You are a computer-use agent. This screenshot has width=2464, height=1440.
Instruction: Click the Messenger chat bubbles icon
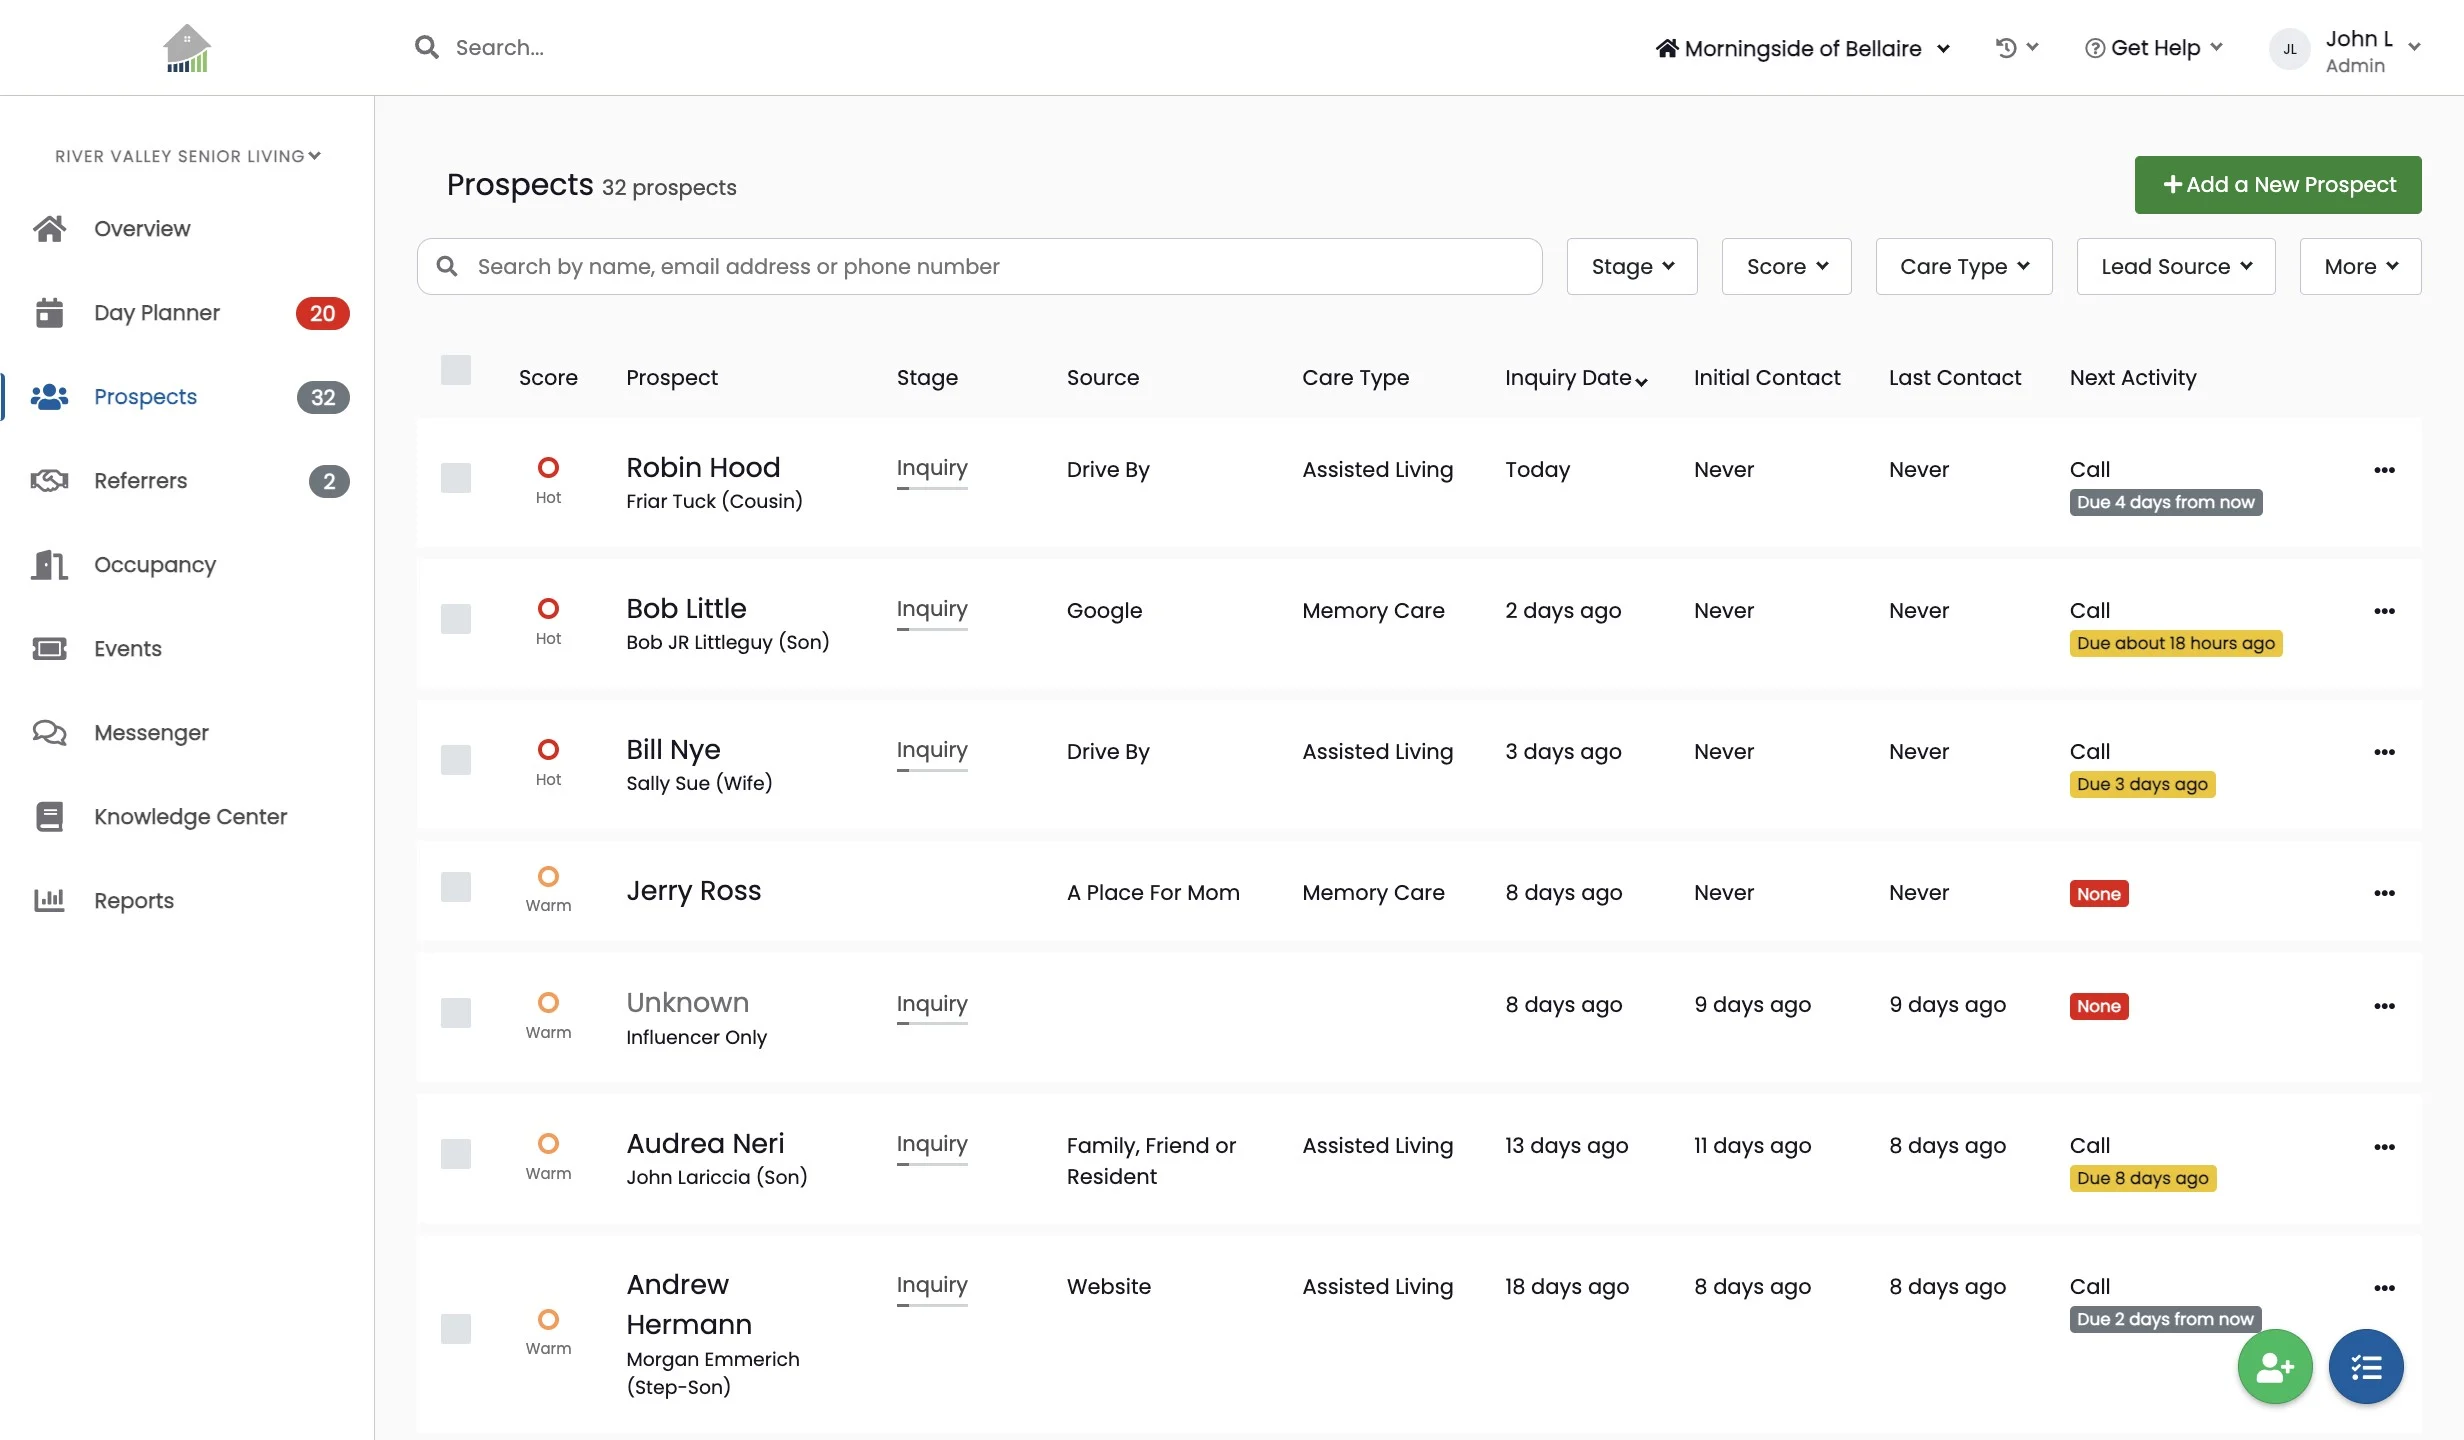pyautogui.click(x=49, y=732)
